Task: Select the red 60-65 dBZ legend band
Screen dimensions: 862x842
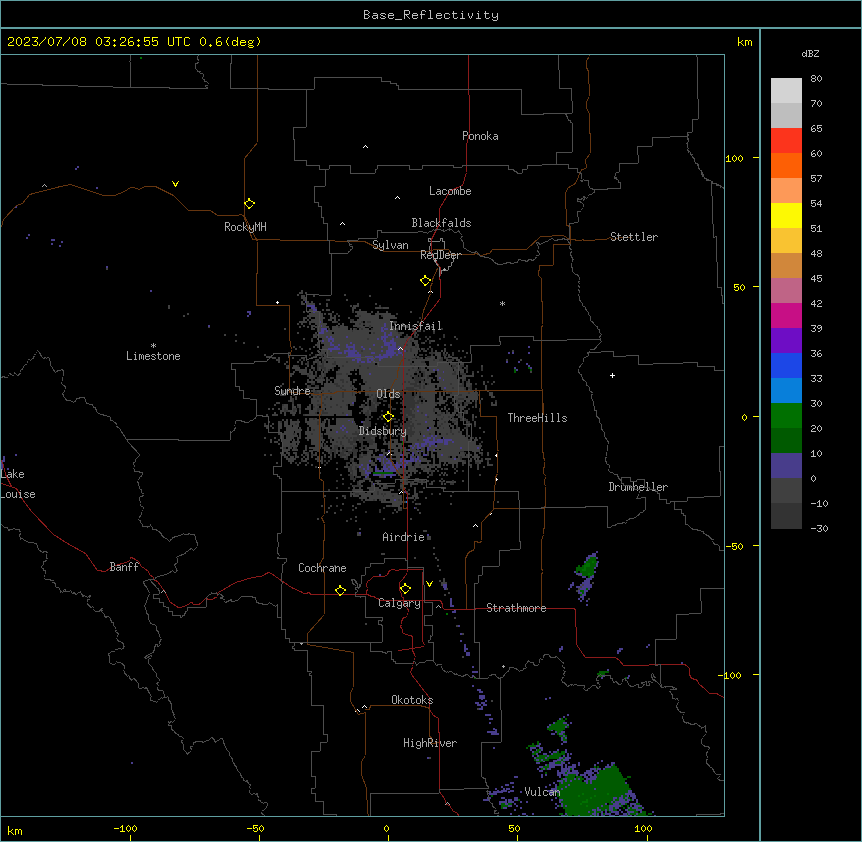Action: tap(786, 140)
